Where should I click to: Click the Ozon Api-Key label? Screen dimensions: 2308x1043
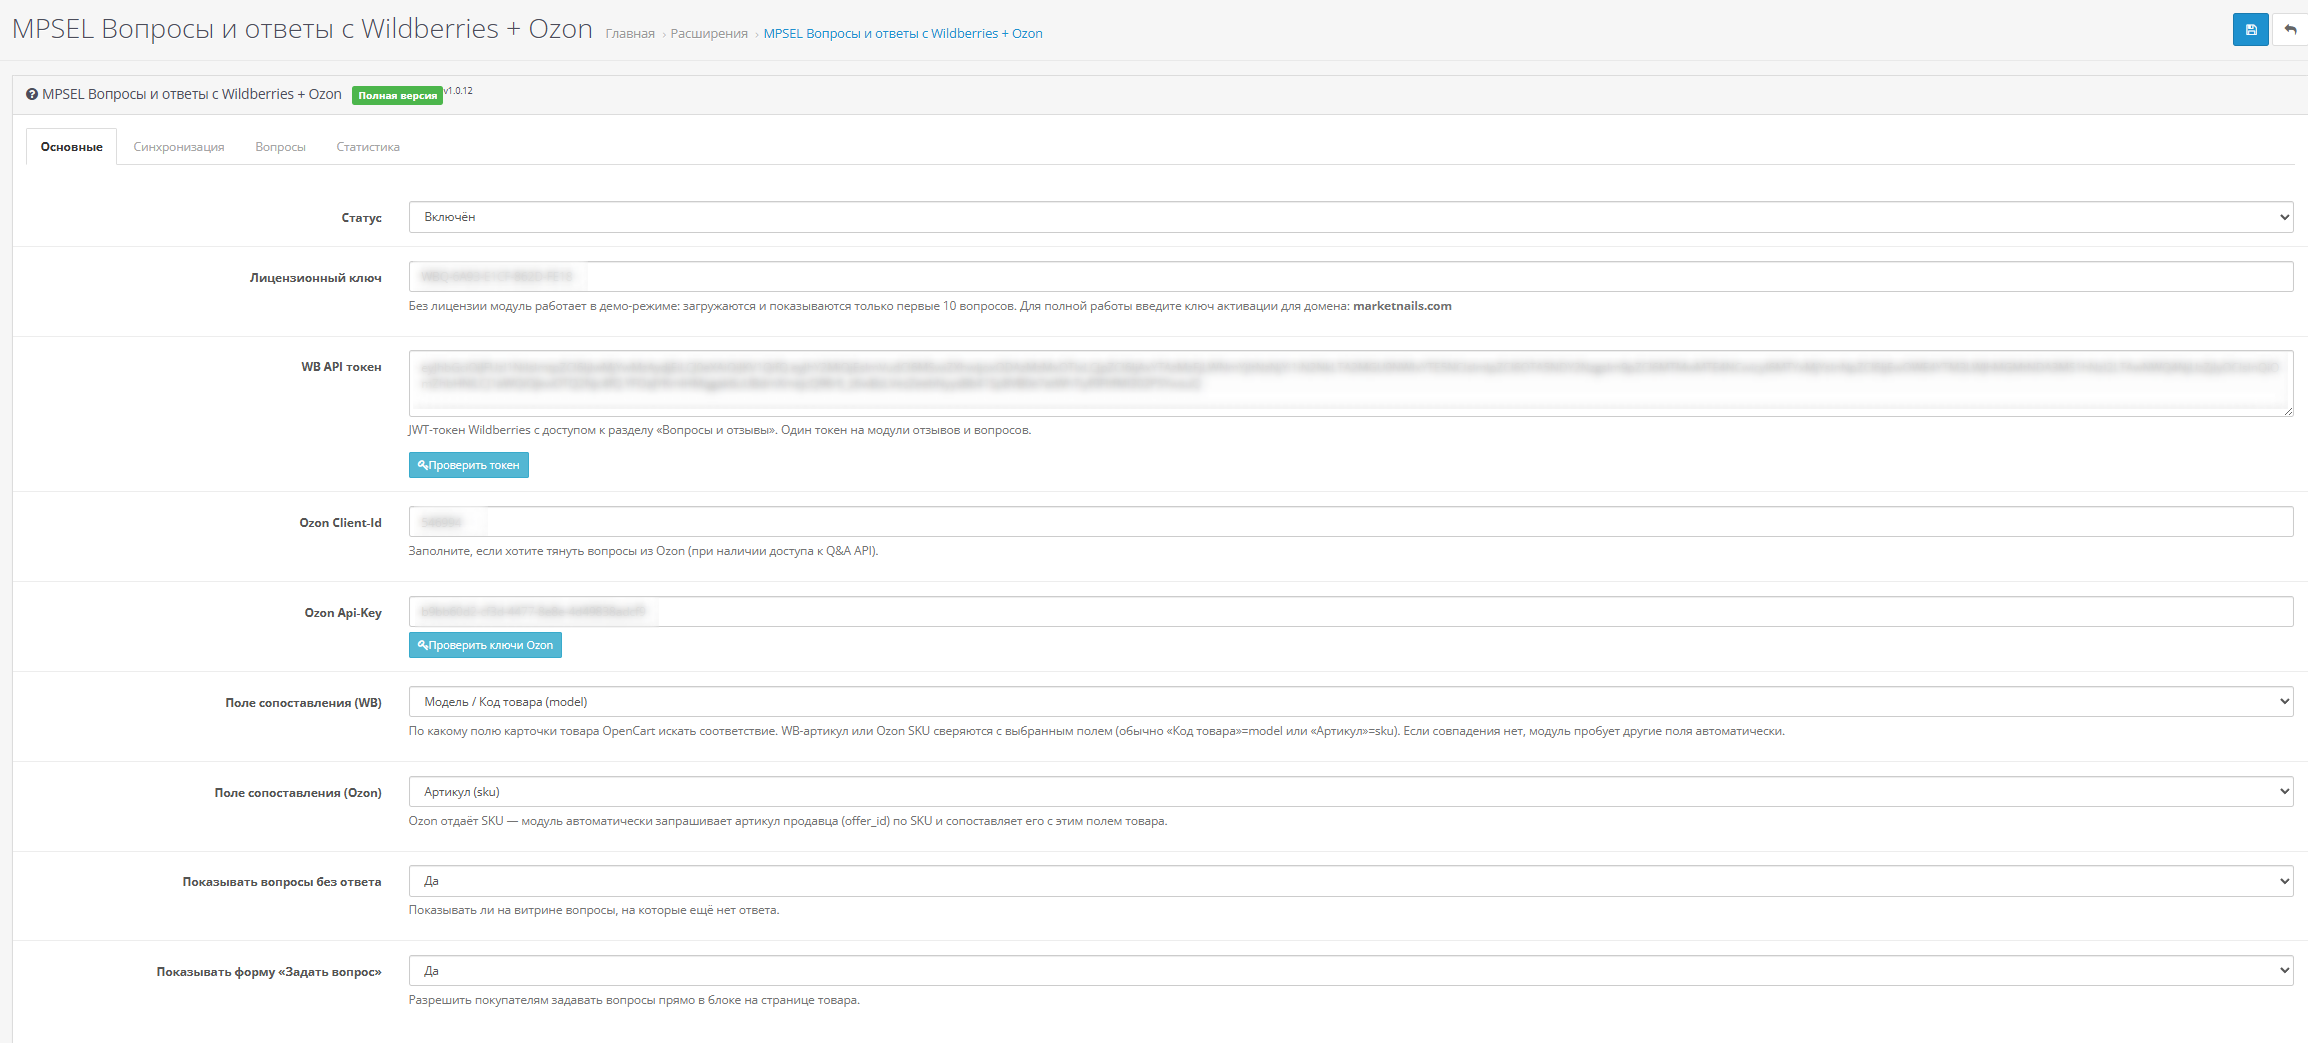[x=343, y=613]
